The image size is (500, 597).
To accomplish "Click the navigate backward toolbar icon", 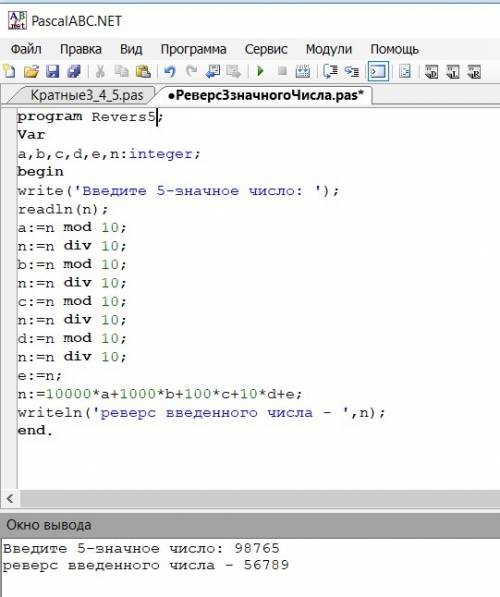I will [212, 72].
